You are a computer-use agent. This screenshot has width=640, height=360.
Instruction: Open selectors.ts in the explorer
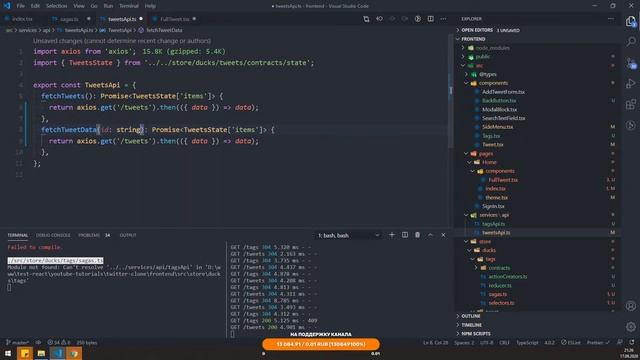click(x=501, y=303)
